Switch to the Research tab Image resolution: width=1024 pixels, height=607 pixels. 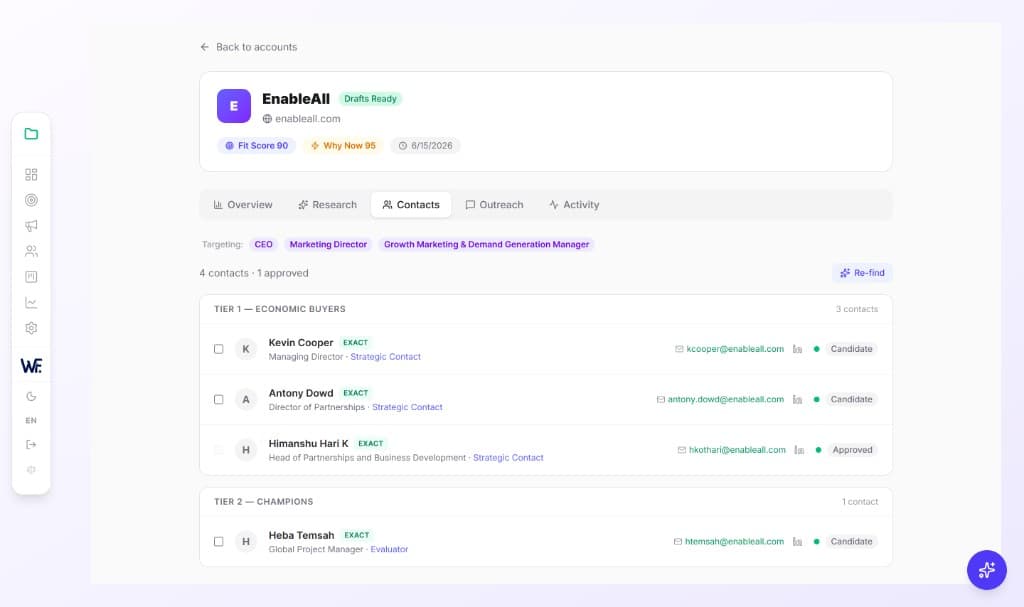coord(327,205)
